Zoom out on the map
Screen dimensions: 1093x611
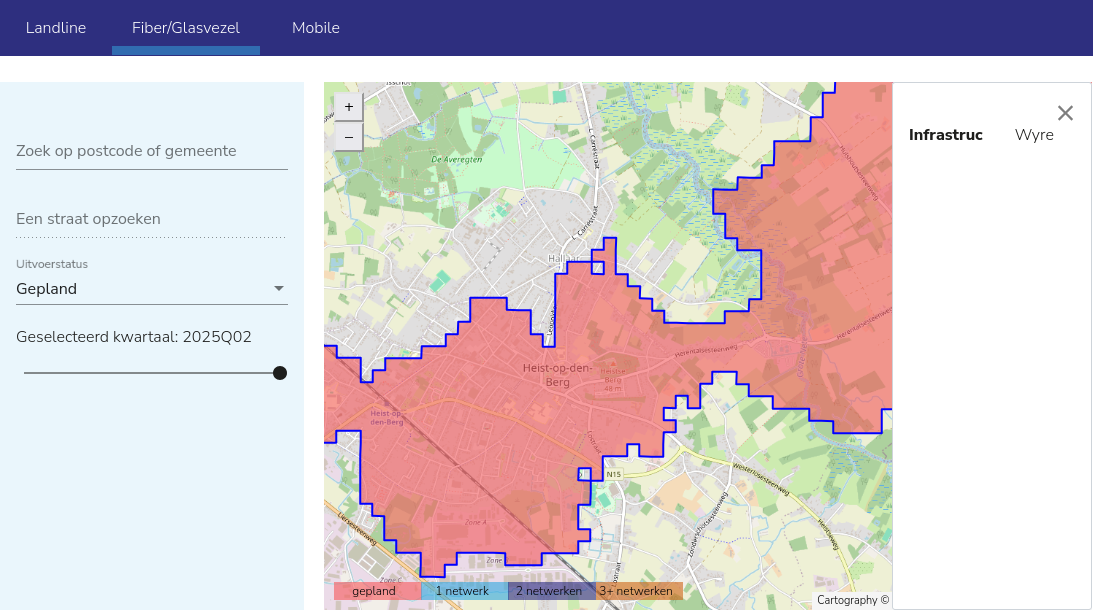pyautogui.click(x=348, y=137)
